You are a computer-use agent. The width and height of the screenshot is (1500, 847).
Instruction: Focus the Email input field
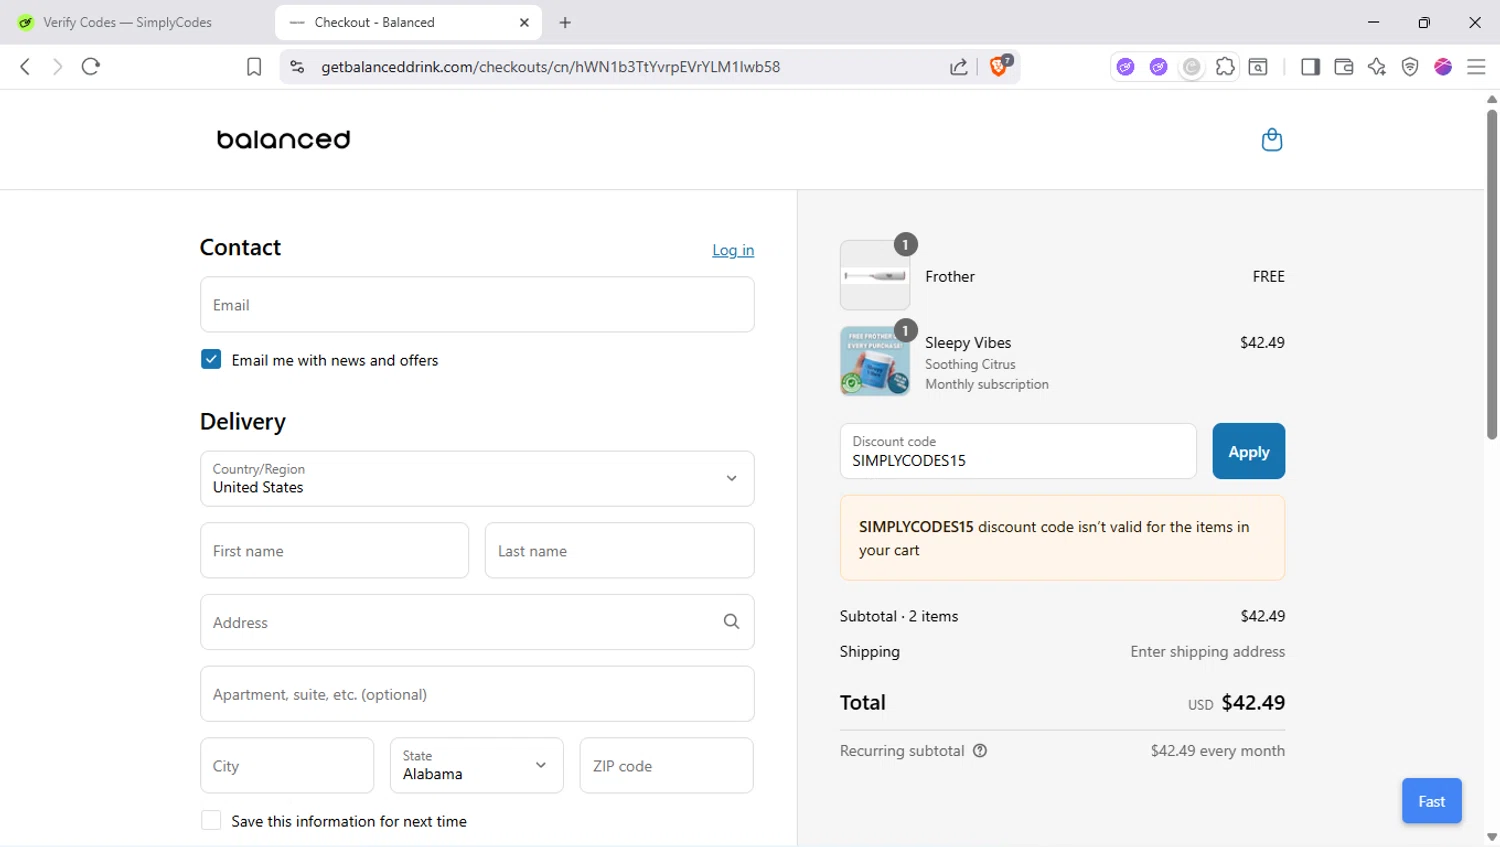point(477,304)
